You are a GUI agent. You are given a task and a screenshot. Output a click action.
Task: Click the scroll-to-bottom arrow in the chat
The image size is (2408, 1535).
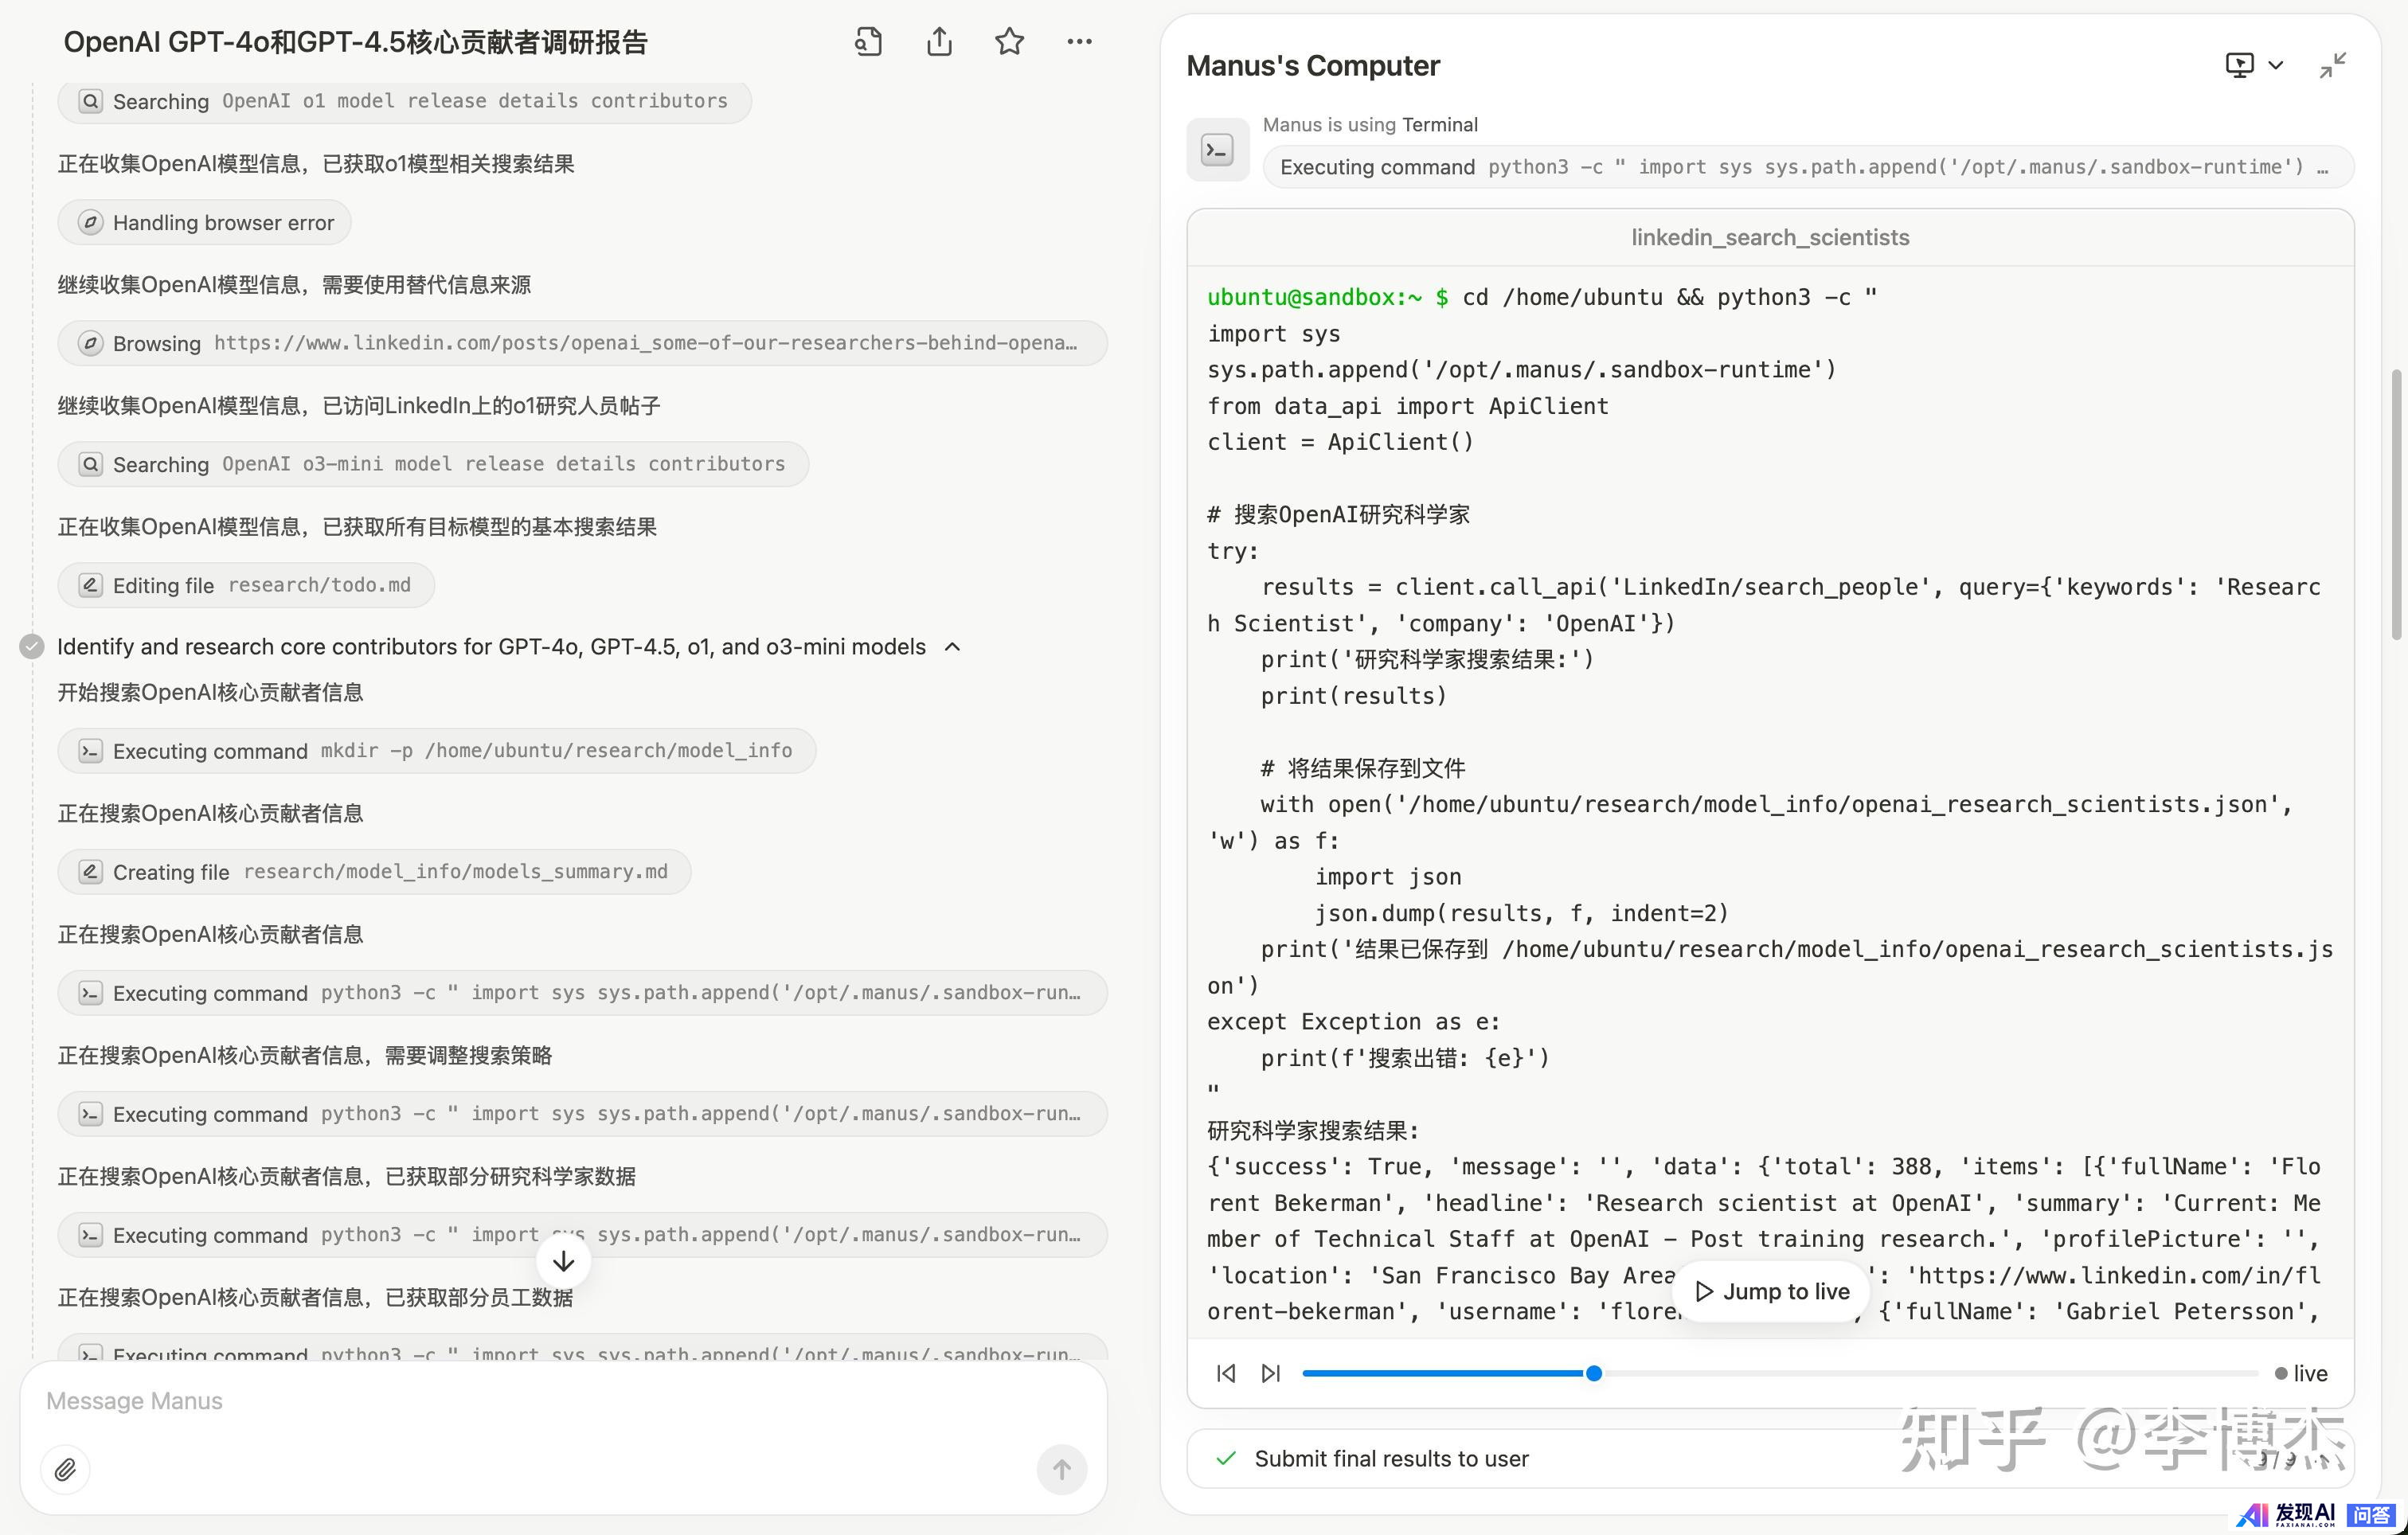563,1261
